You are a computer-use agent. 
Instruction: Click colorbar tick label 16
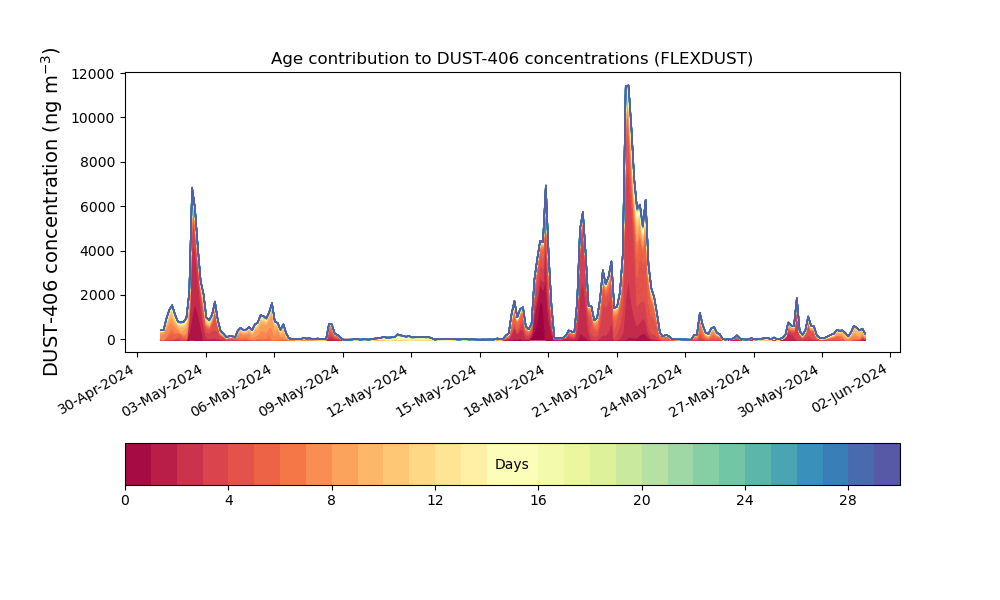click(x=538, y=501)
